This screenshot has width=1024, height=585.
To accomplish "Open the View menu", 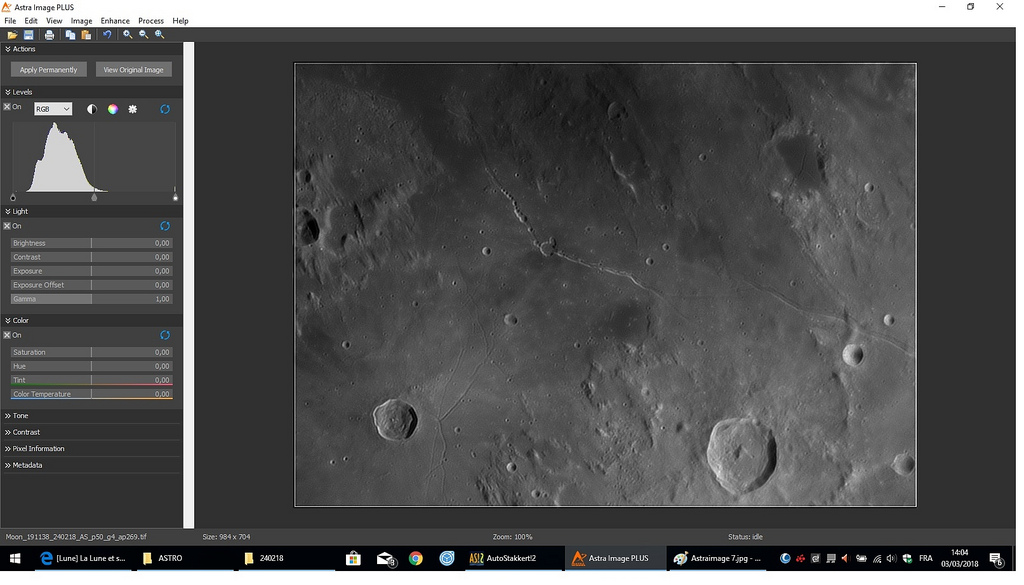I will [x=54, y=21].
